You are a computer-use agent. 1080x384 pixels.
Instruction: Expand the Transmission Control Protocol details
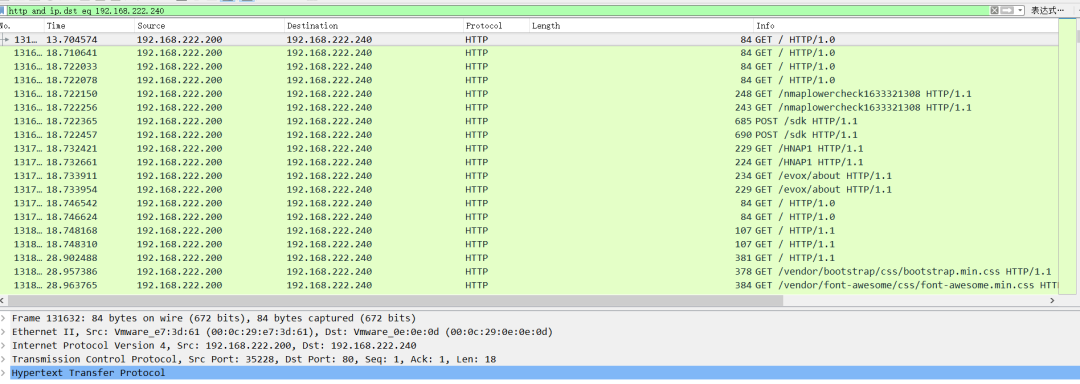point(4,359)
